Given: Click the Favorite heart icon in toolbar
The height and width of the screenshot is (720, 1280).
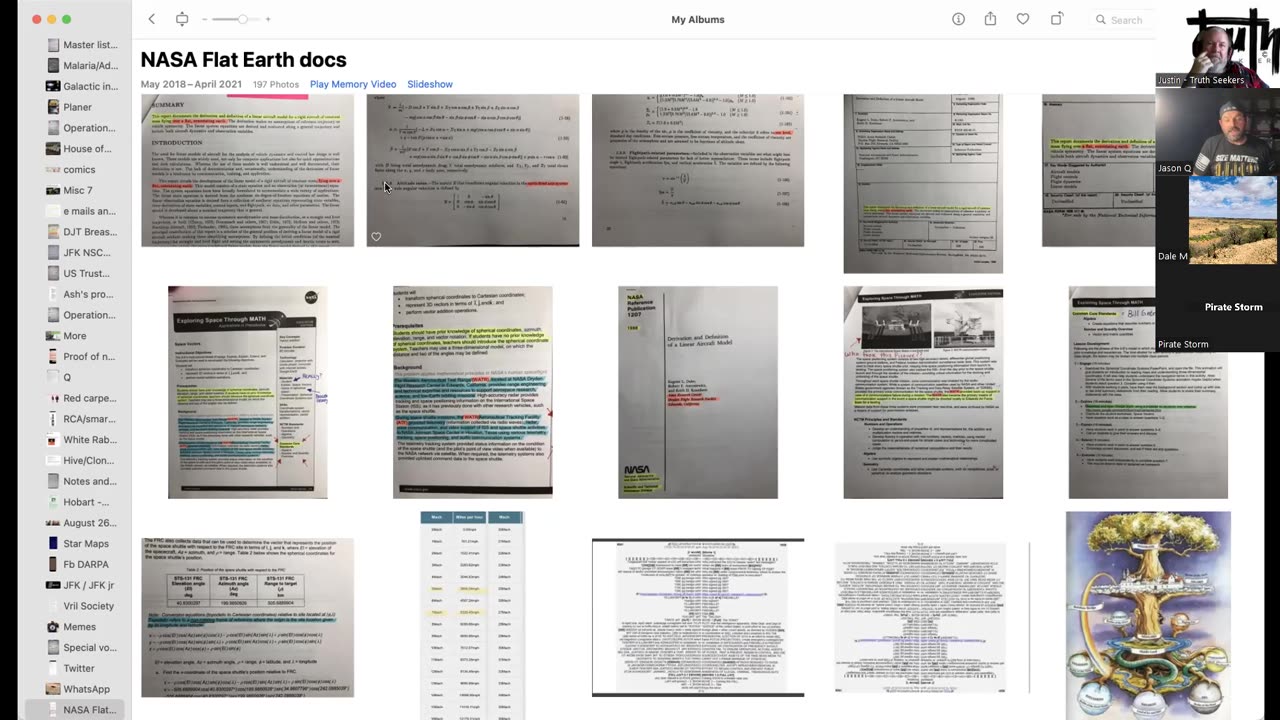Looking at the screenshot, I should [1023, 19].
